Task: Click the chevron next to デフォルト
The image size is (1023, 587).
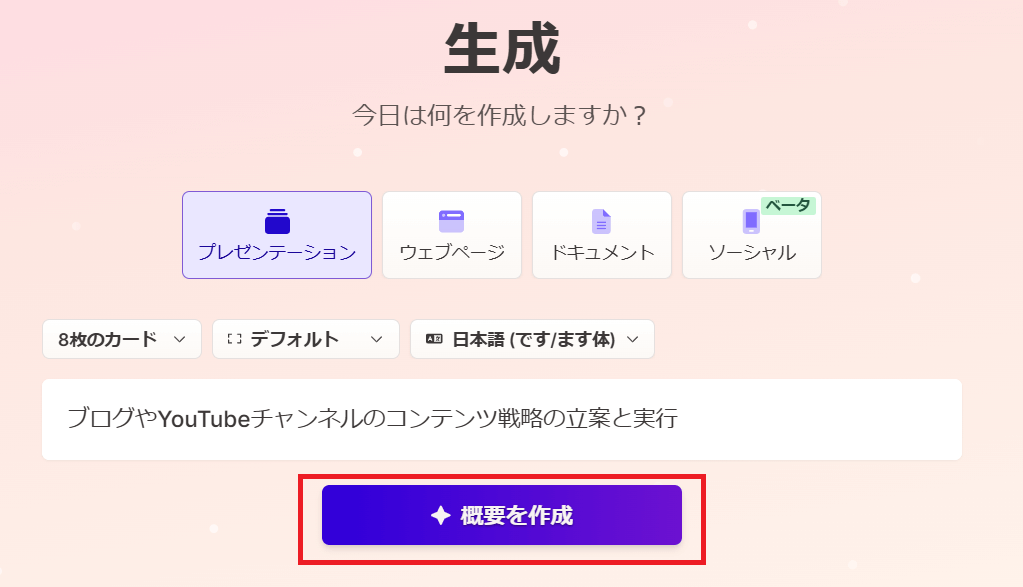Action: (x=376, y=339)
